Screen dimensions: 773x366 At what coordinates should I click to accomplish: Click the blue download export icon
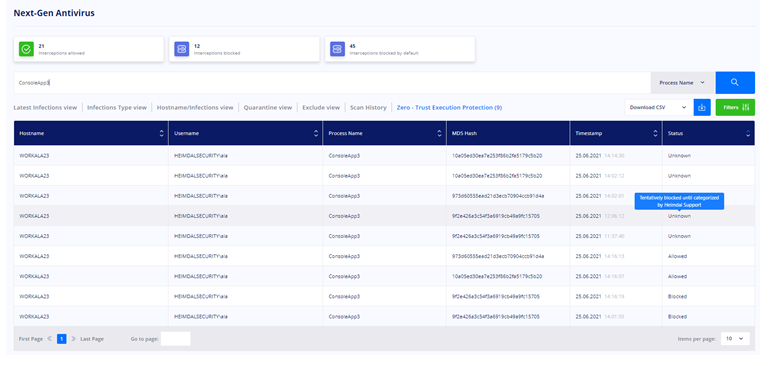tap(702, 108)
